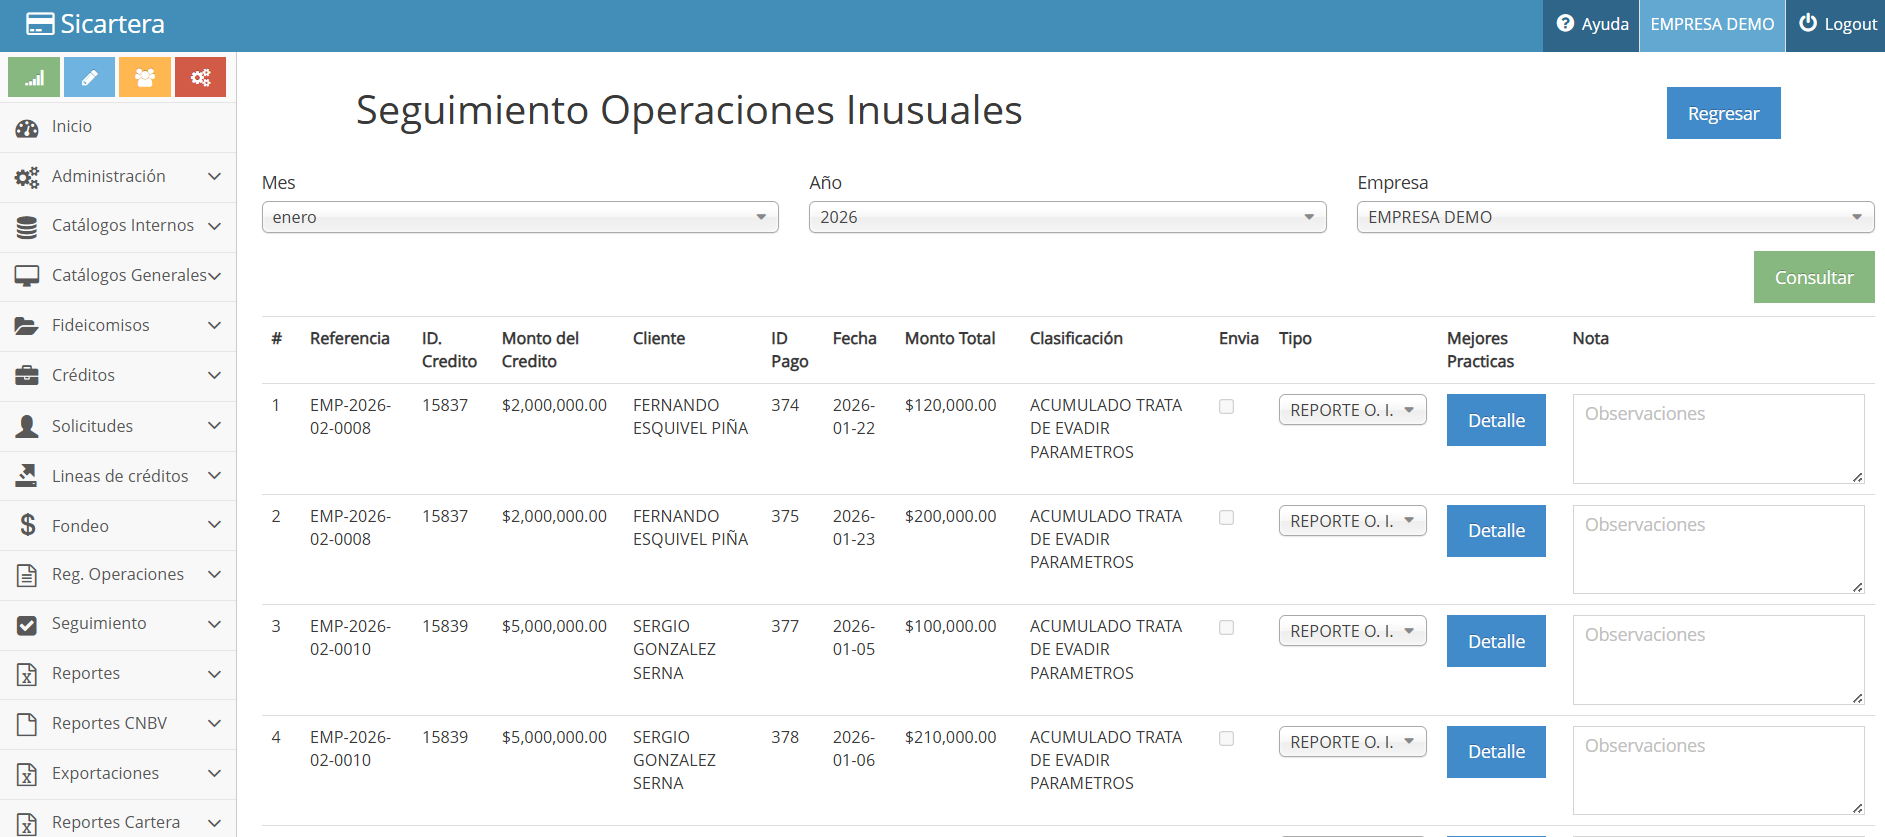
Task: Expand the Administración menu chevron
Action: 214,177
